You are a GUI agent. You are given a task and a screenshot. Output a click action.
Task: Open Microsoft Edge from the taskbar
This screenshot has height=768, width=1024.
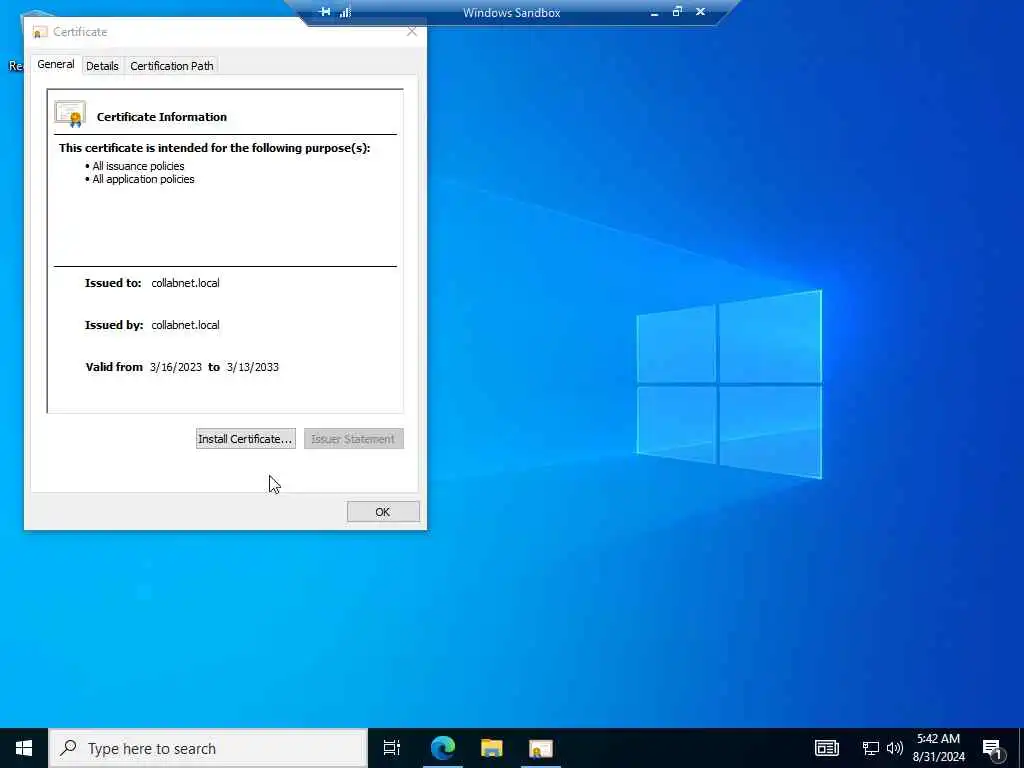pos(443,748)
